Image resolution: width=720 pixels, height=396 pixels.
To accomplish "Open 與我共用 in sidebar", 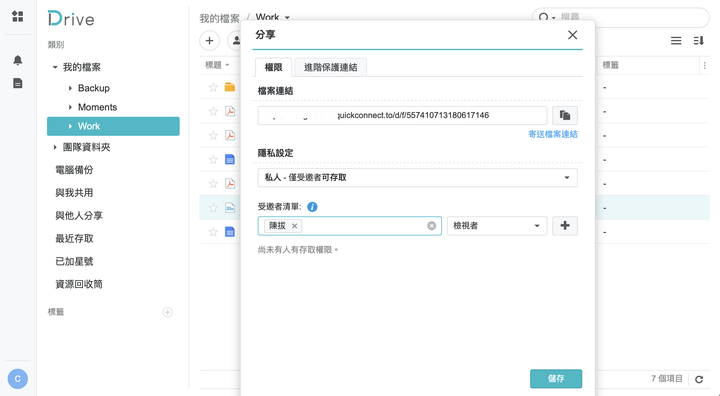I will (x=74, y=193).
